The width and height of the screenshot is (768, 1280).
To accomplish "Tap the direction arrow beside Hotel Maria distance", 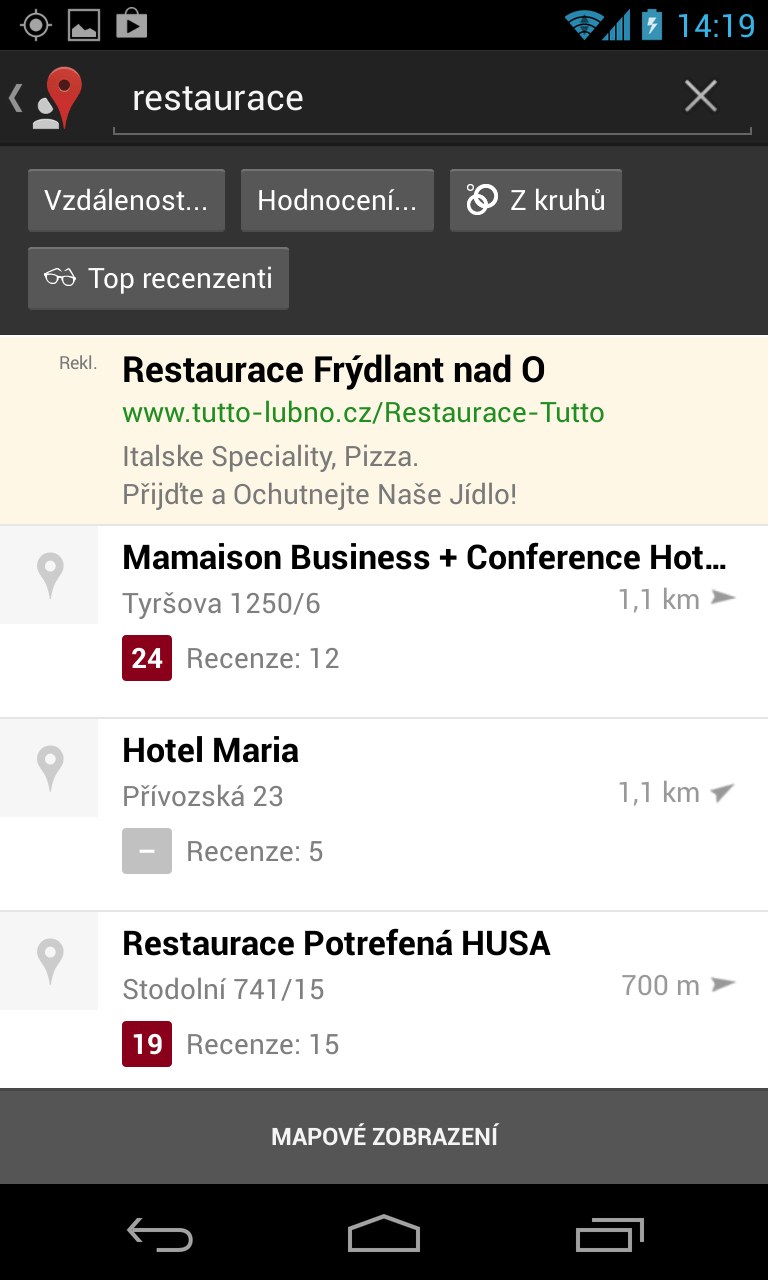I will (722, 793).
